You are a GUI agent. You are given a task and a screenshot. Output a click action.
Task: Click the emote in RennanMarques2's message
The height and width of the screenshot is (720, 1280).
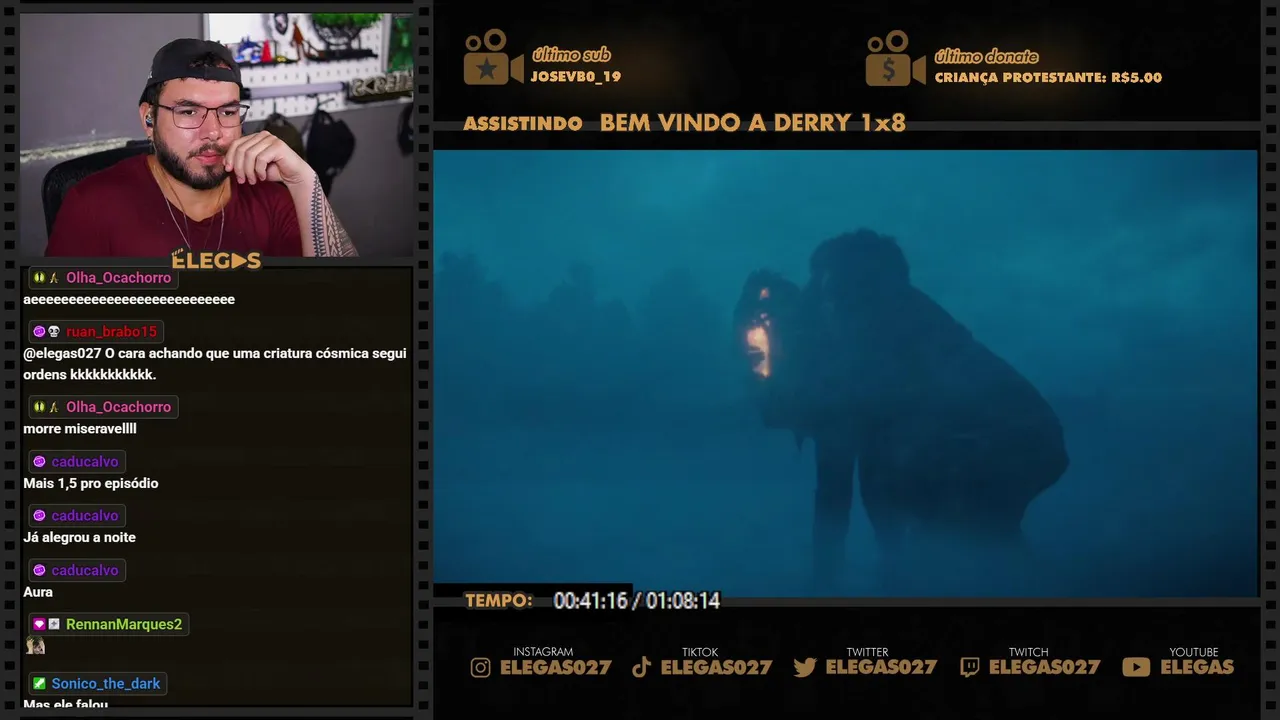35,646
